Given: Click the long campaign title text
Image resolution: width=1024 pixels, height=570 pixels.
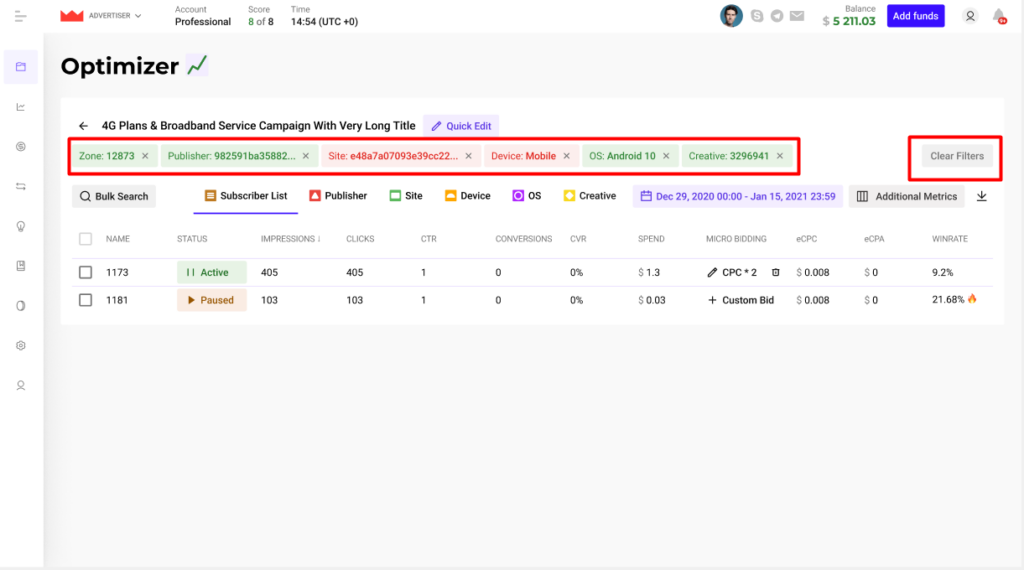Looking at the screenshot, I should [258, 126].
